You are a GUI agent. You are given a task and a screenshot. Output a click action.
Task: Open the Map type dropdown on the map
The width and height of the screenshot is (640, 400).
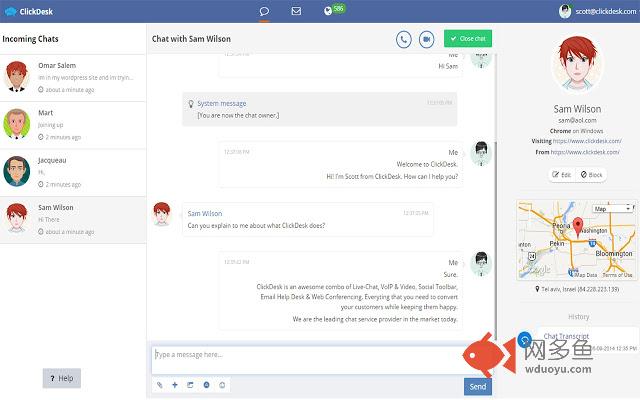(612, 209)
